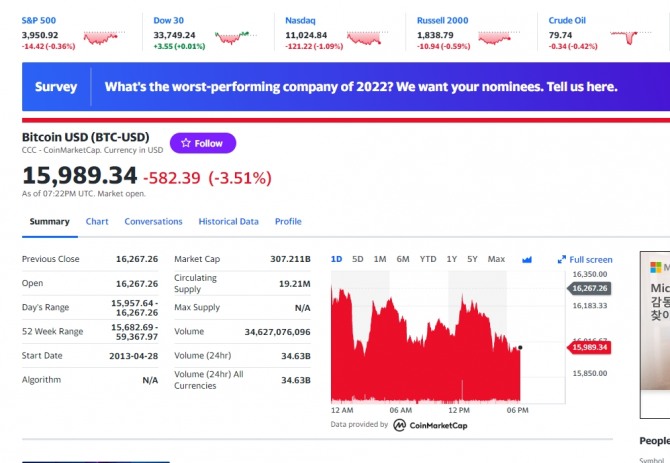This screenshot has width=670, height=463.
Task: Click the Max Supply label
Action: pos(197,308)
